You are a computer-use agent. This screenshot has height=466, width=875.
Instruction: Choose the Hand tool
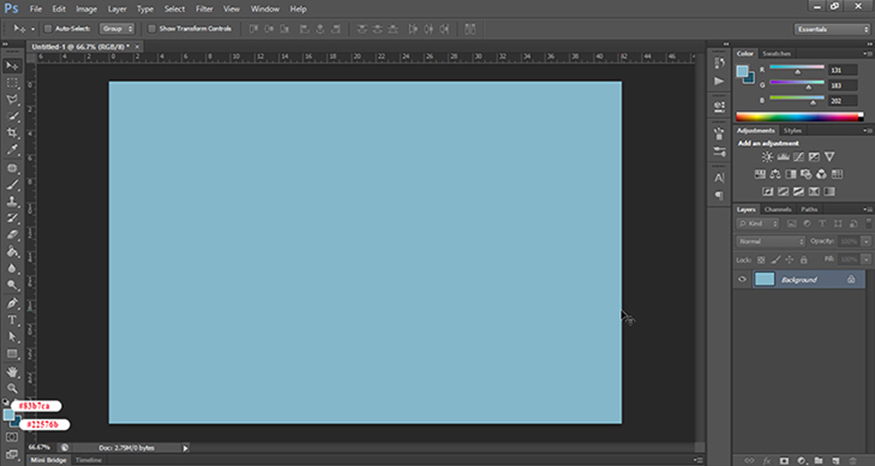pos(13,371)
